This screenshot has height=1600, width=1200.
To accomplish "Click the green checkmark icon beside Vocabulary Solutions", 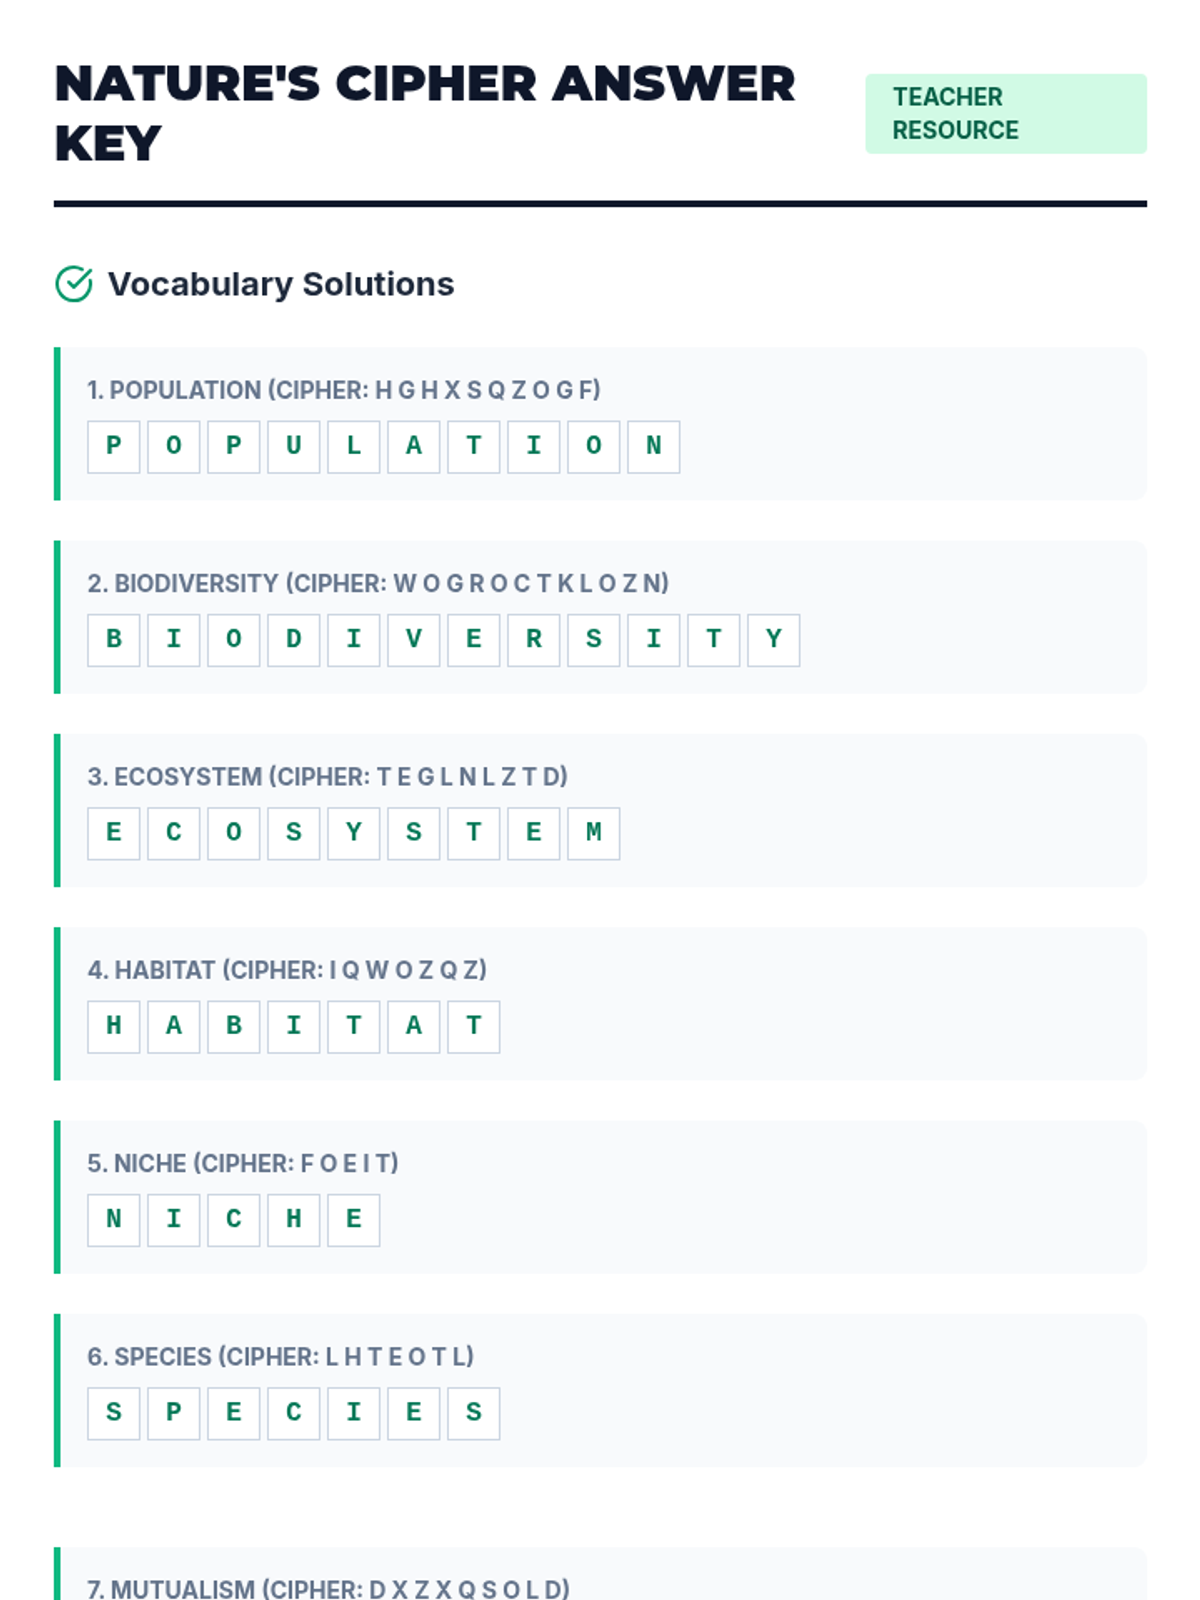I will click(74, 284).
